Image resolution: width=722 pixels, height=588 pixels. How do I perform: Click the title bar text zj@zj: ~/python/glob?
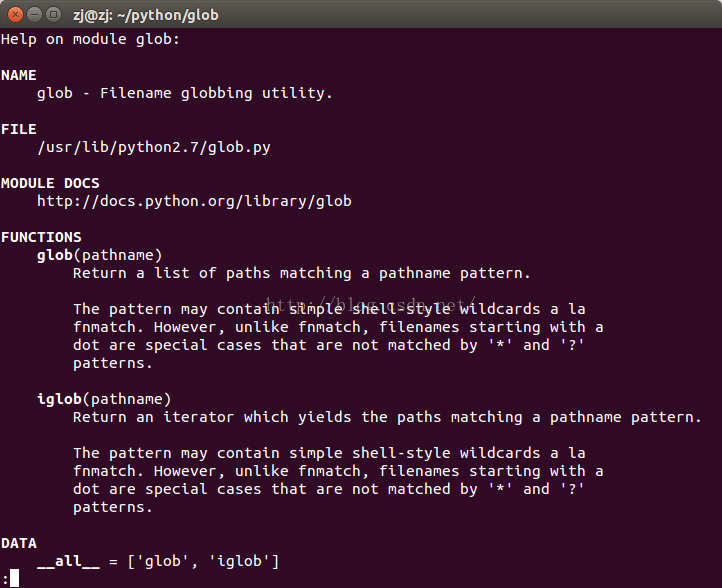(x=146, y=15)
